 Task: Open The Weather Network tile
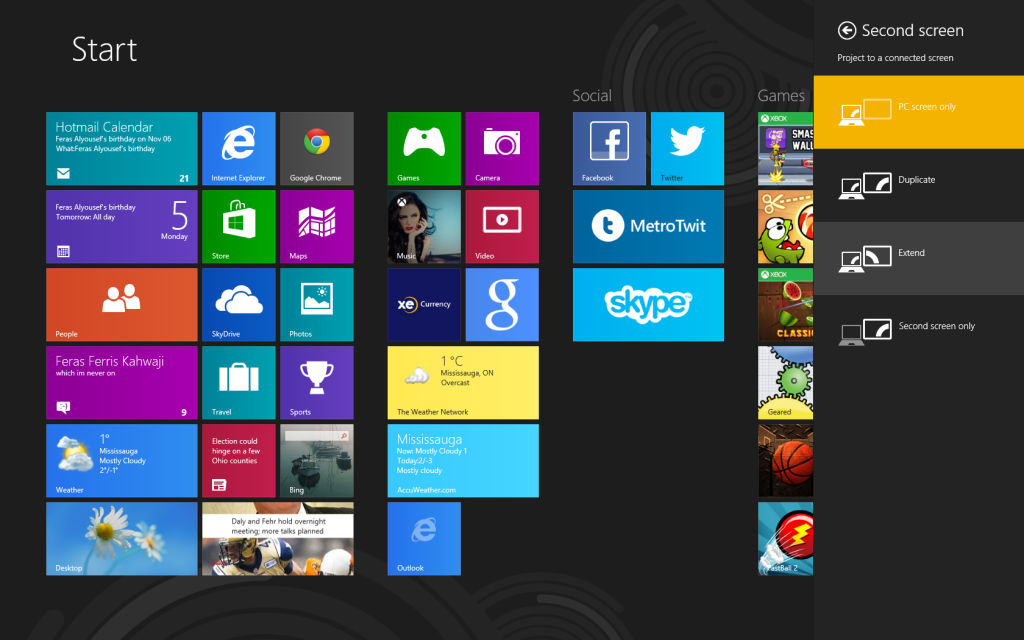pyautogui.click(x=463, y=383)
